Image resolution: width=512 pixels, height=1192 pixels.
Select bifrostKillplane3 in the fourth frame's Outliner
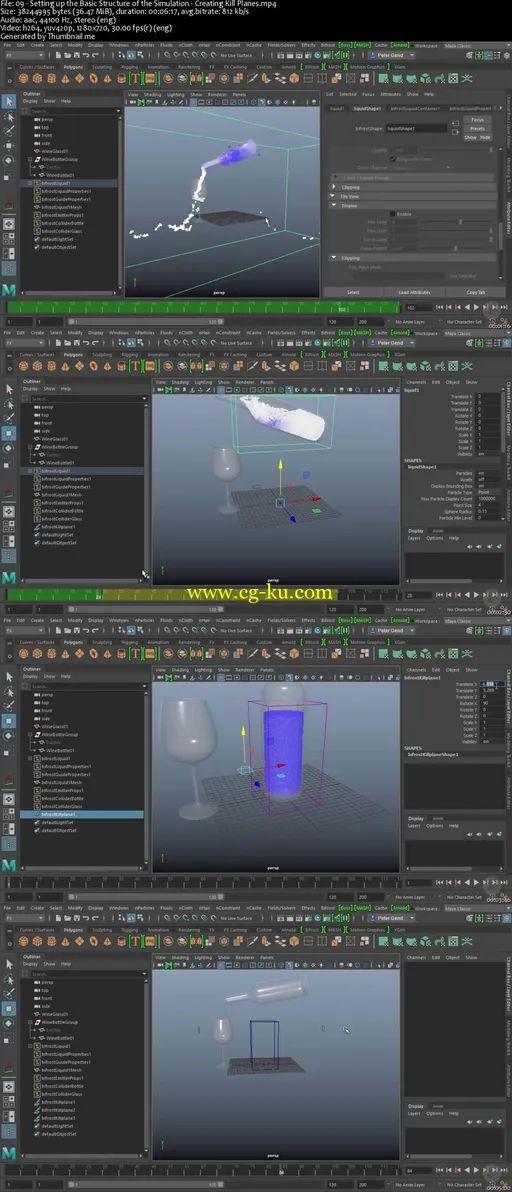tap(58, 1118)
